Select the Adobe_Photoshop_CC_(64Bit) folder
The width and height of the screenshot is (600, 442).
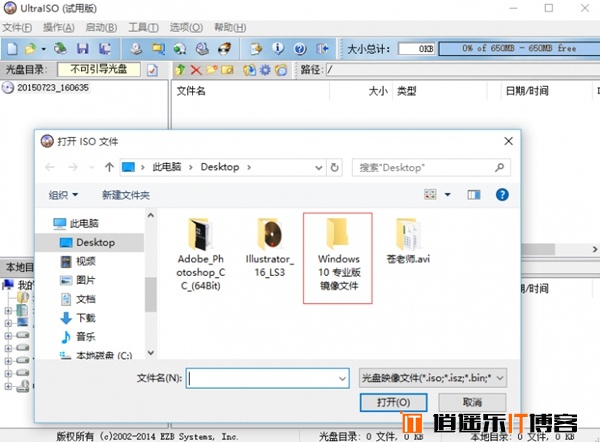click(x=201, y=254)
